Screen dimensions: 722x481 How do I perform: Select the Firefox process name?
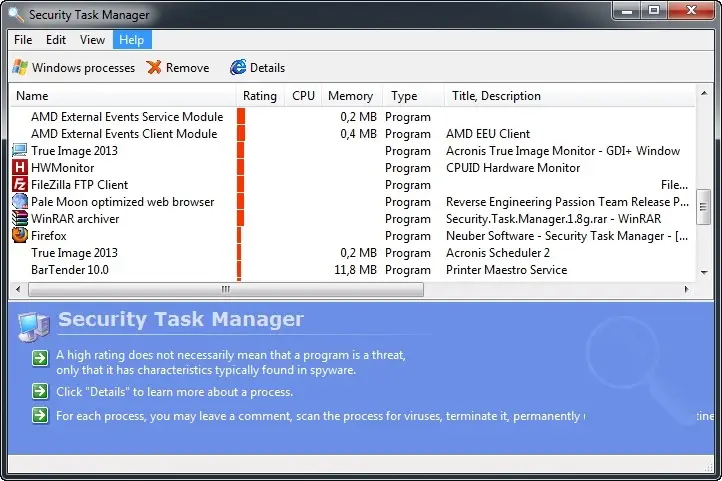pyautogui.click(x=49, y=236)
